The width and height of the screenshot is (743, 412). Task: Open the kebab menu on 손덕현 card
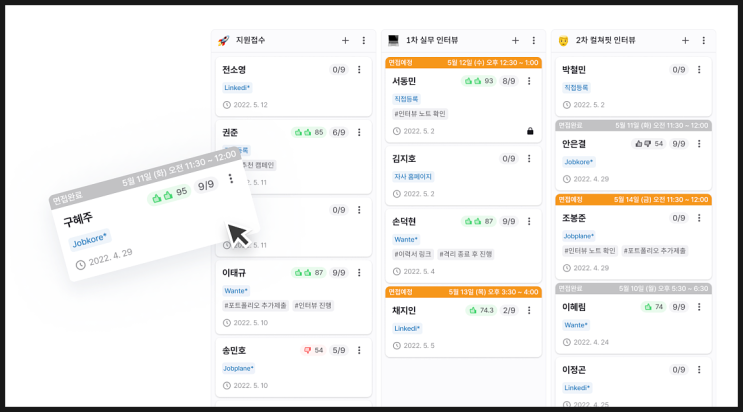tap(529, 221)
